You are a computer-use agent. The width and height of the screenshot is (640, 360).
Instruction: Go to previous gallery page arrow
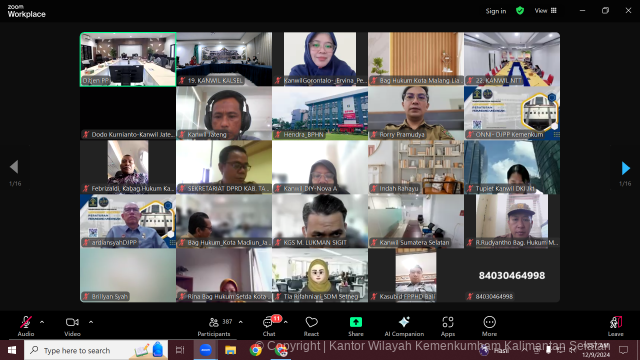pyautogui.click(x=14, y=167)
